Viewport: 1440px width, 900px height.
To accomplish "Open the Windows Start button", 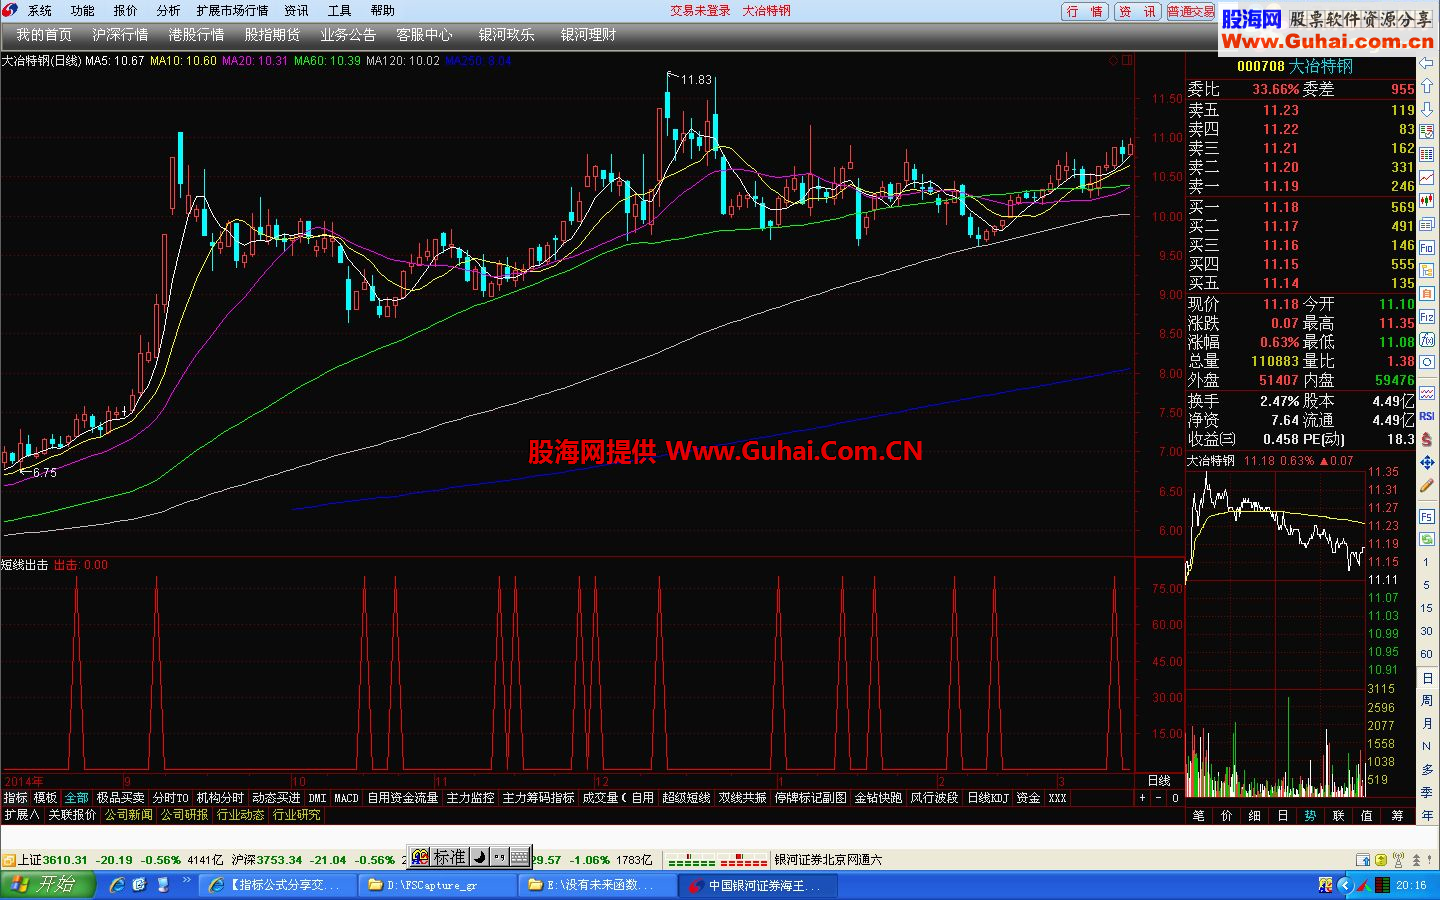I will [47, 885].
